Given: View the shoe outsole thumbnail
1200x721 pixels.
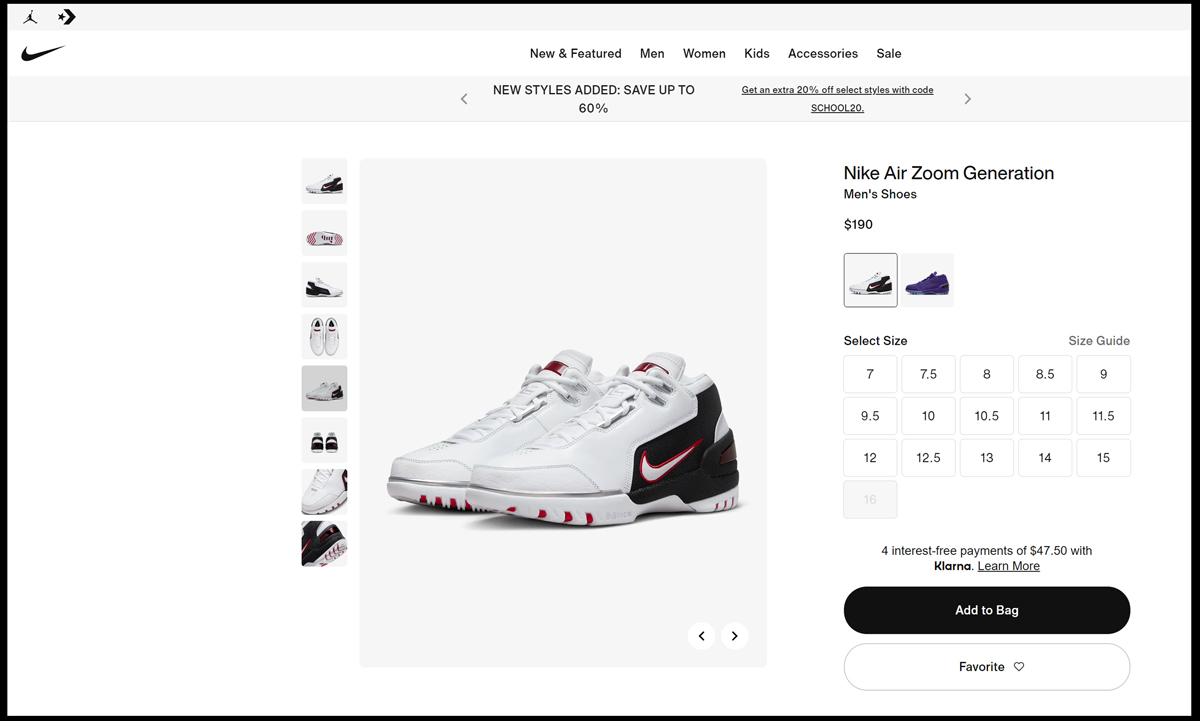Looking at the screenshot, I should point(325,233).
